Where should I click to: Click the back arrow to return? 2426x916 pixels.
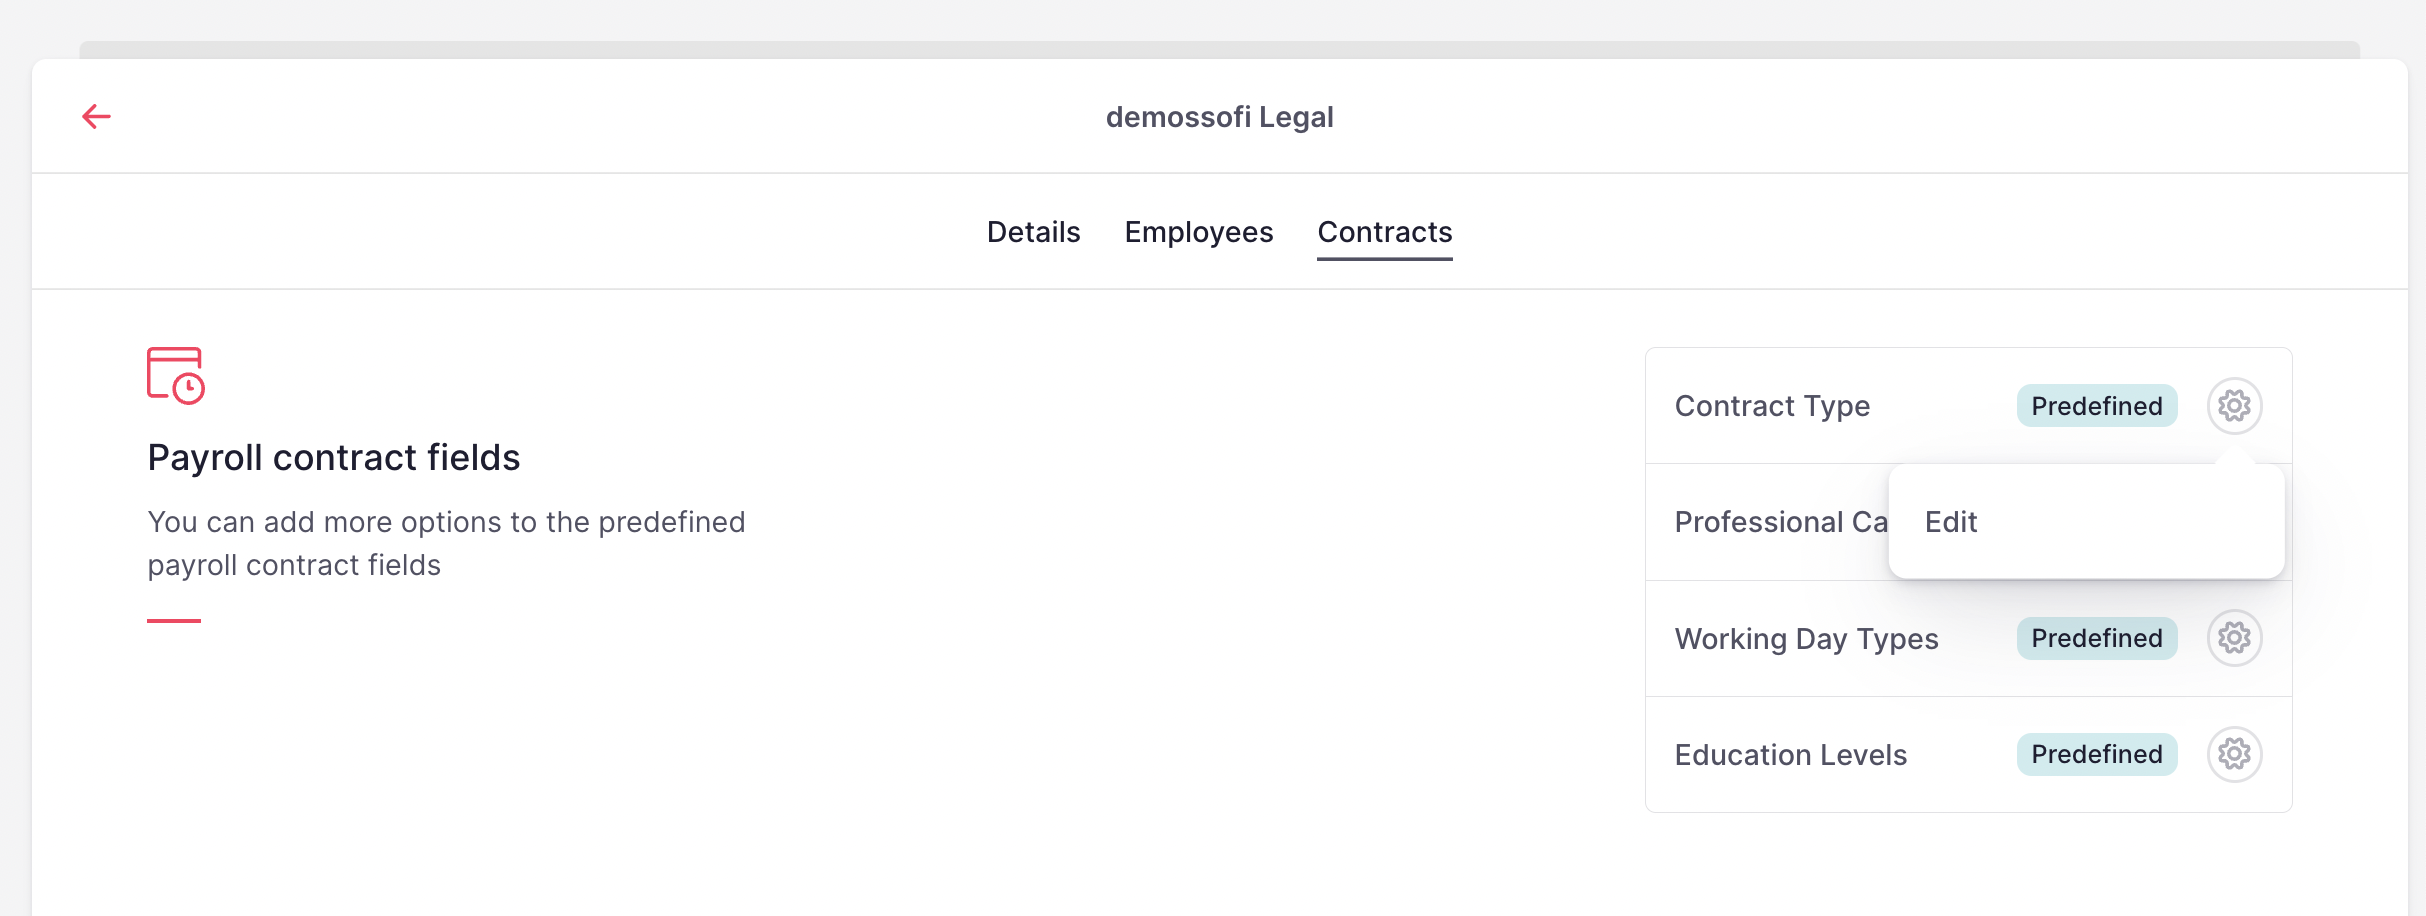[x=96, y=116]
